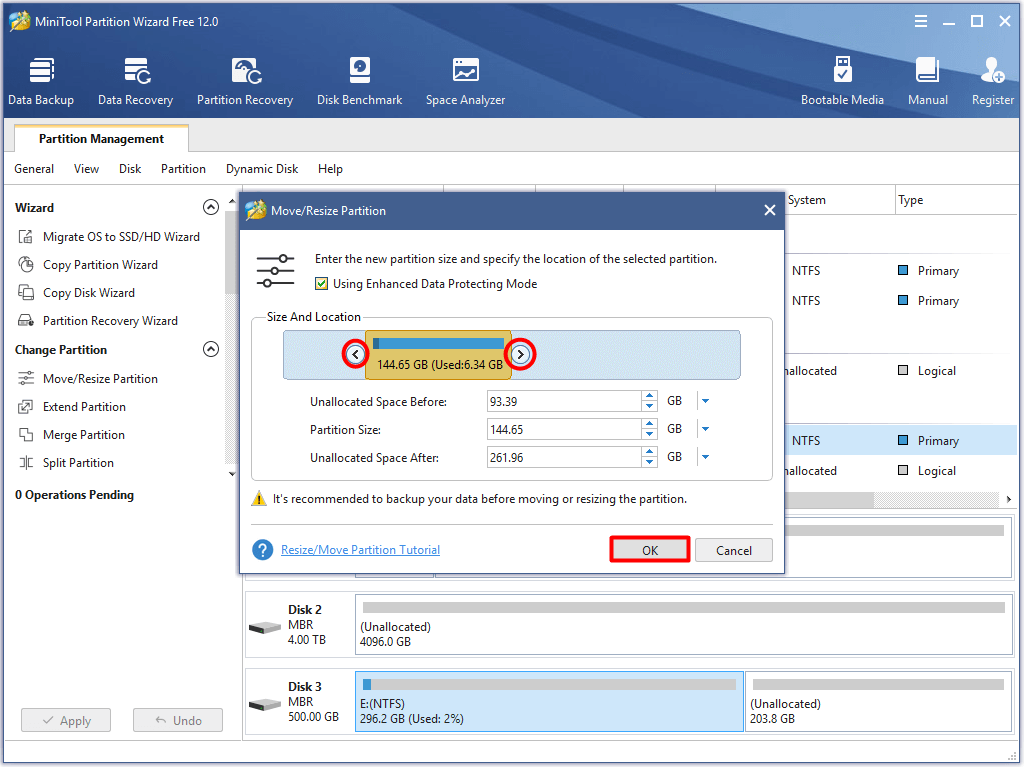The width and height of the screenshot is (1024, 767).
Task: Cancel the Move/Resize dialog
Action: tap(734, 550)
